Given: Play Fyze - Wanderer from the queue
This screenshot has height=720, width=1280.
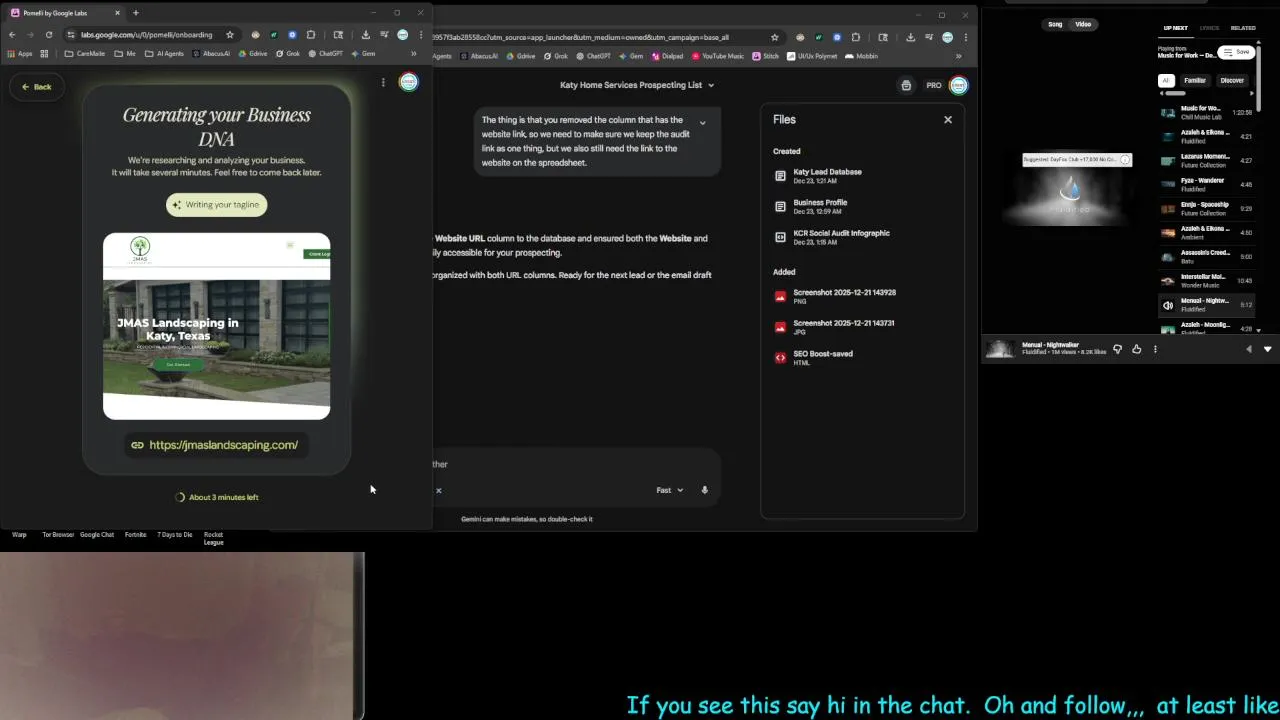Looking at the screenshot, I should coord(1207,184).
